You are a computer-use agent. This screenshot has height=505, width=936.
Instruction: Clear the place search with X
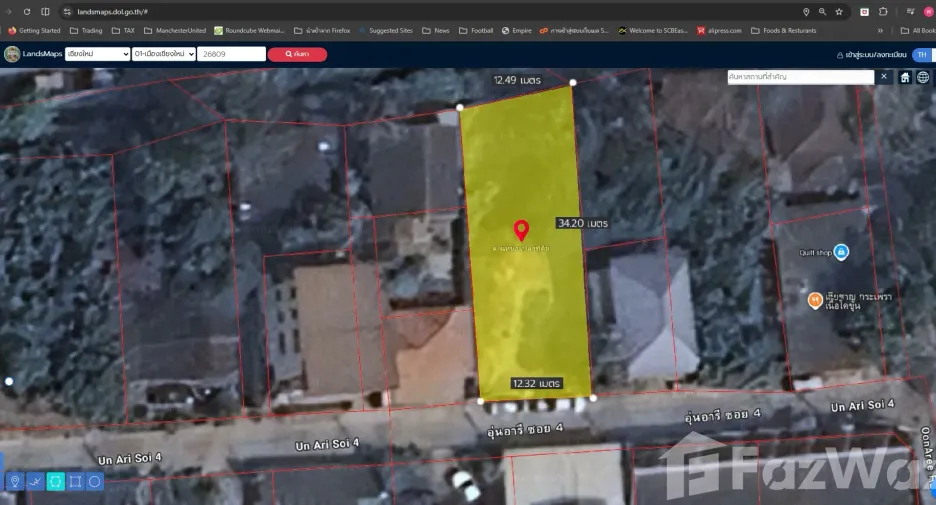pyautogui.click(x=884, y=76)
